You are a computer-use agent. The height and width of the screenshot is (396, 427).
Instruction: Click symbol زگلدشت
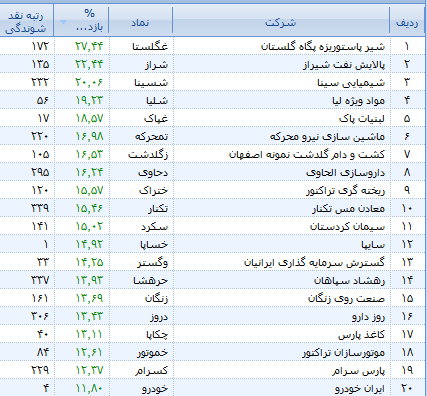click(148, 154)
